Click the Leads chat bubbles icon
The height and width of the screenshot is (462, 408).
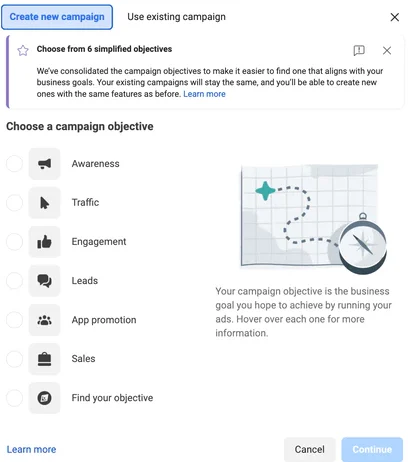coord(44,281)
